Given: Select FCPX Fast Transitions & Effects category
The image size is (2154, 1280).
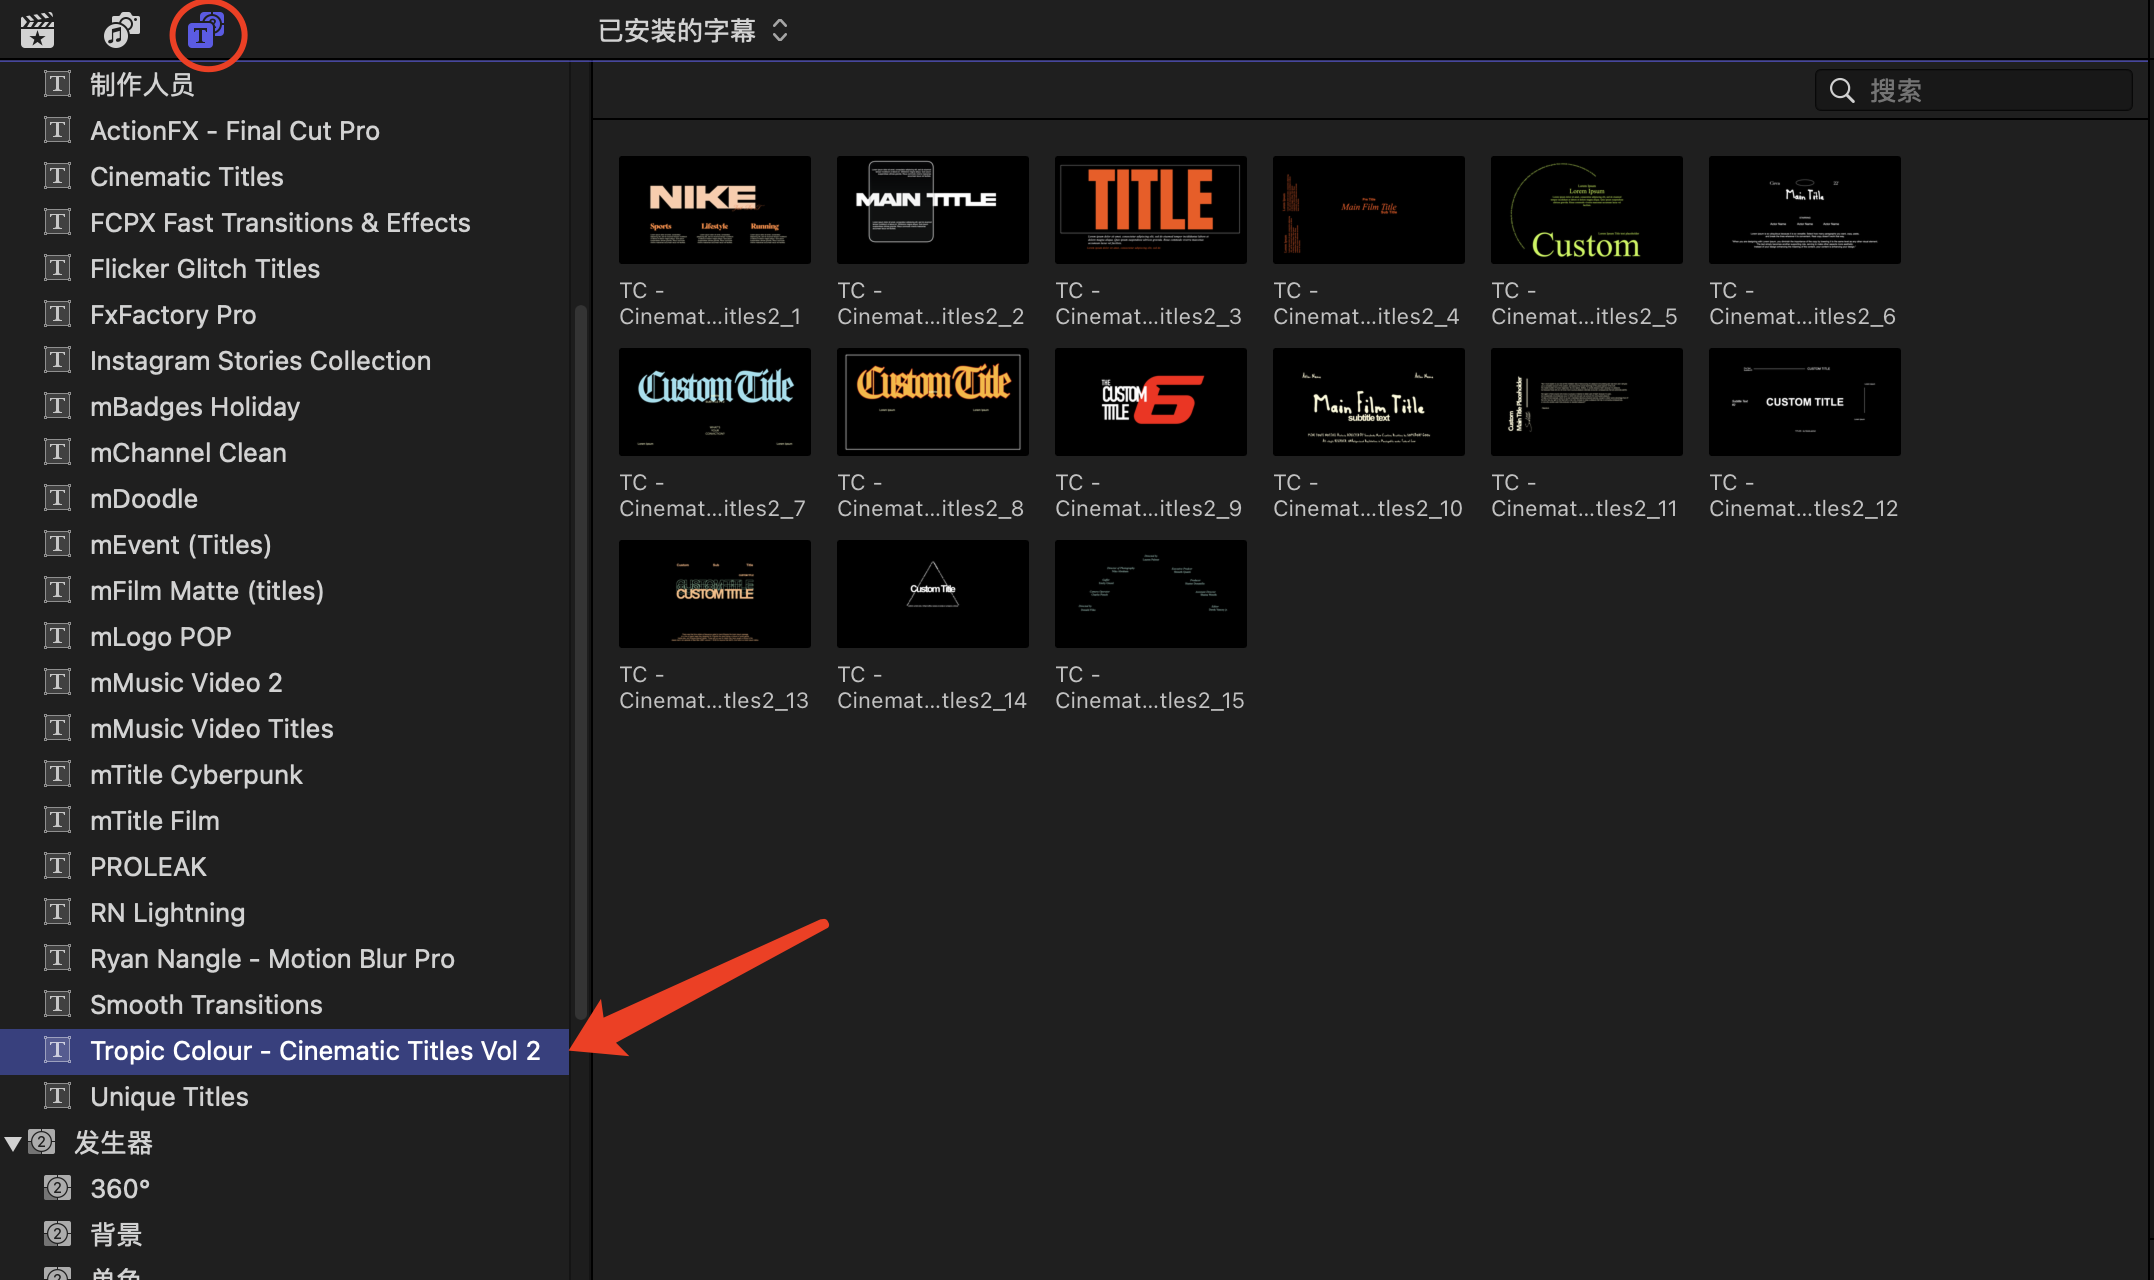Looking at the screenshot, I should (284, 222).
